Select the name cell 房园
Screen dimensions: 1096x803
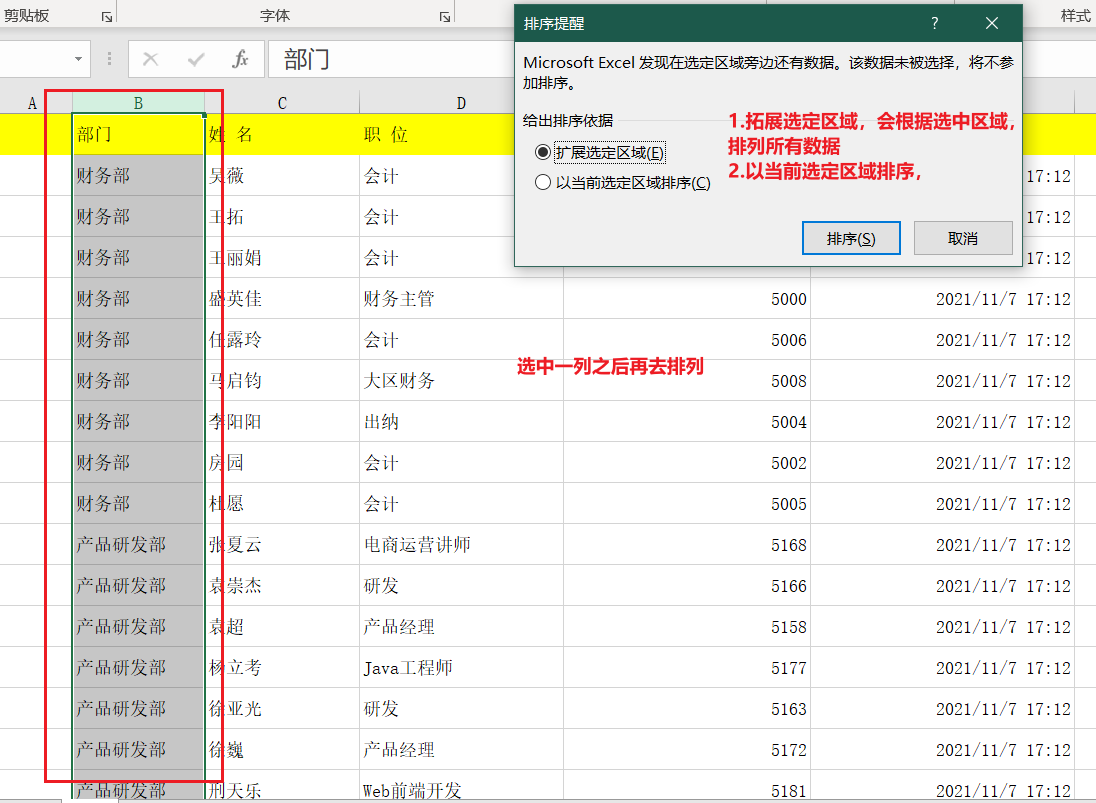(282, 463)
